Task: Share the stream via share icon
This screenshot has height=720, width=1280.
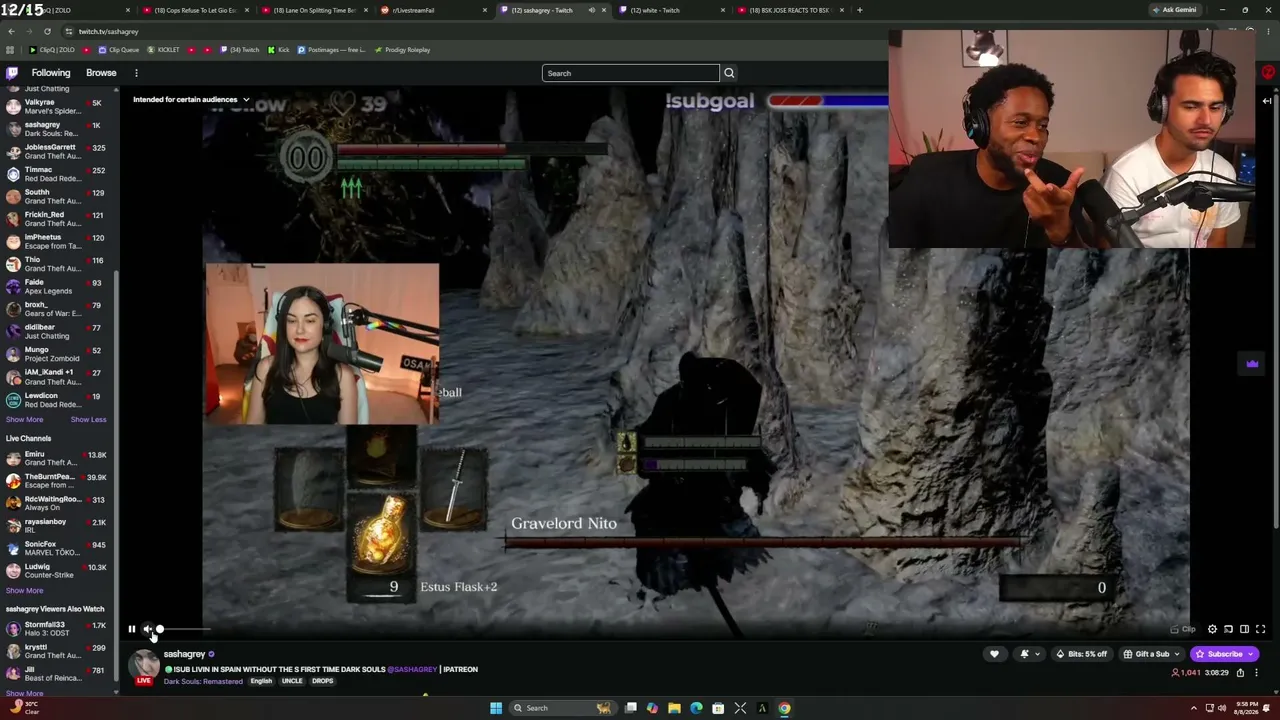Action: click(1240, 673)
